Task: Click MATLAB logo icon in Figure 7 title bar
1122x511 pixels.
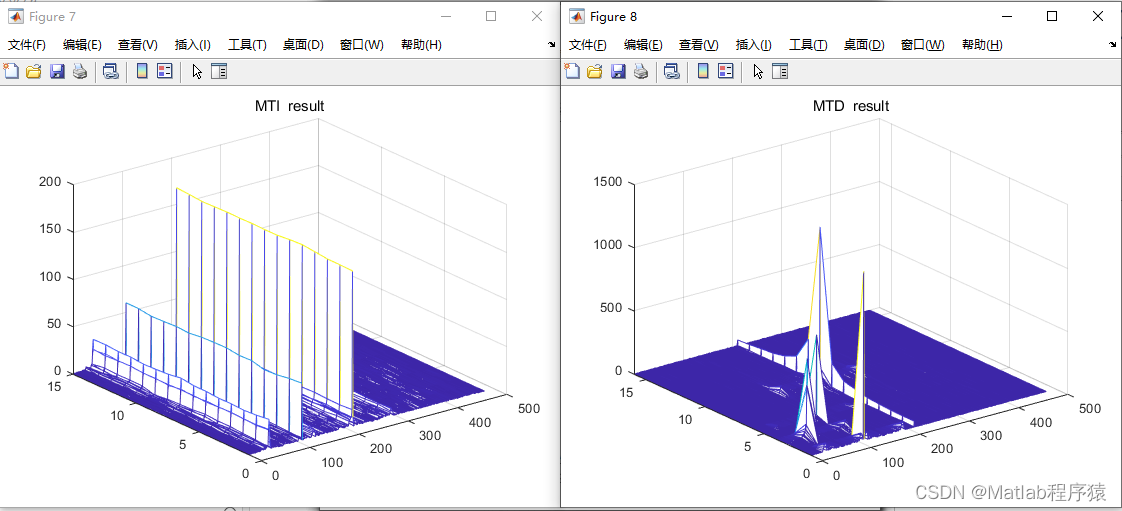Action: [x=15, y=16]
